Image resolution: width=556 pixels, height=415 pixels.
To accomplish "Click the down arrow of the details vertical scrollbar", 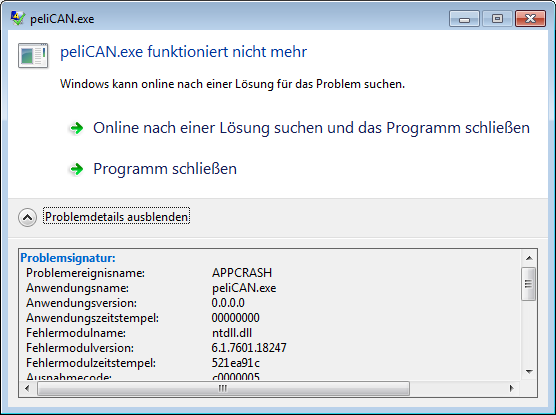I will pos(529,372).
